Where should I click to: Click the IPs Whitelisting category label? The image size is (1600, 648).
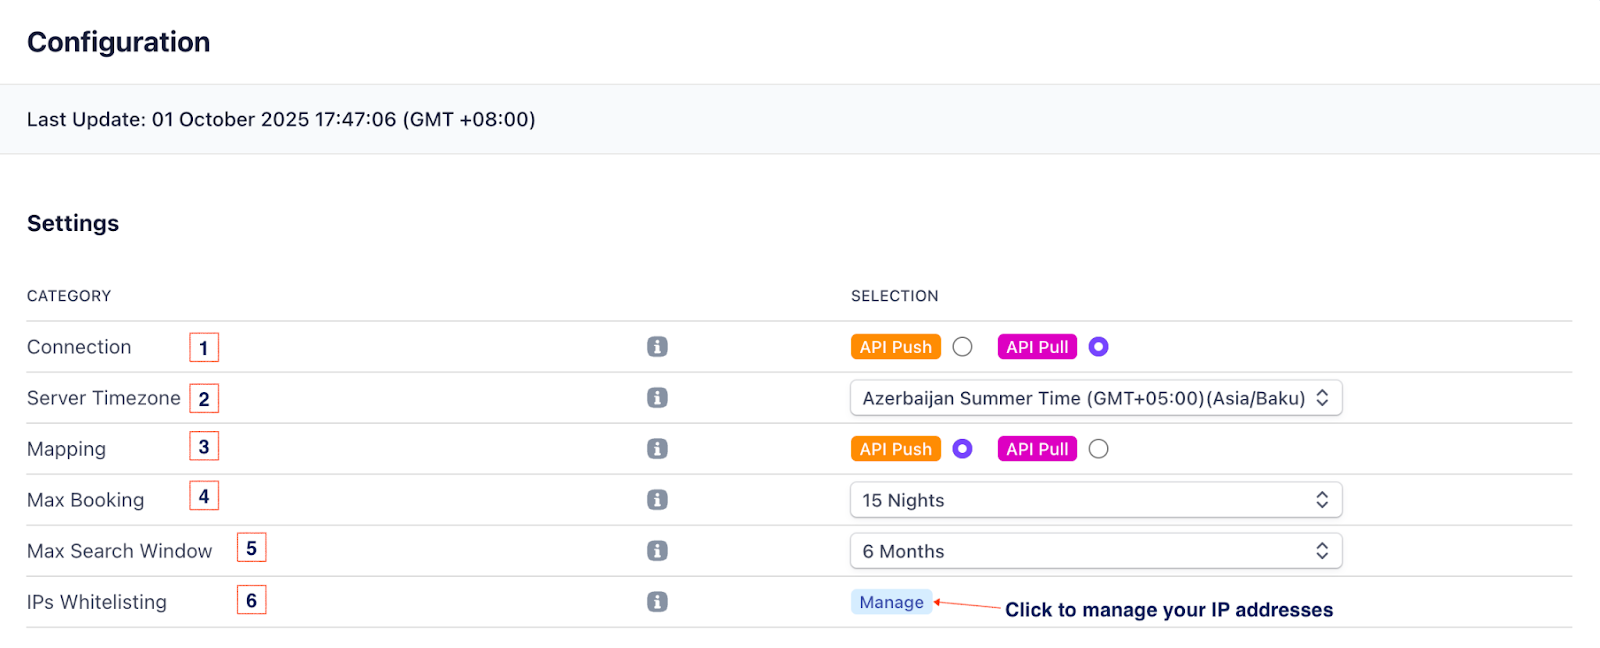[97, 602]
